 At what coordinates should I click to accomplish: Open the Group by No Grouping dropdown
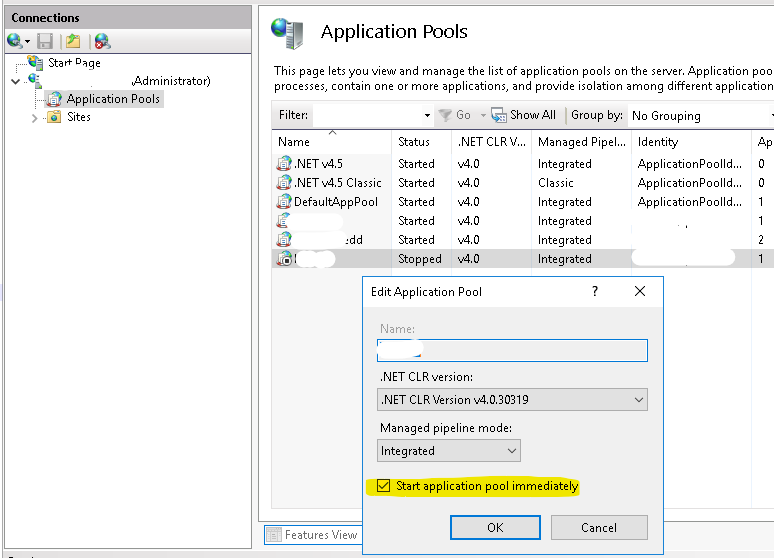701,116
